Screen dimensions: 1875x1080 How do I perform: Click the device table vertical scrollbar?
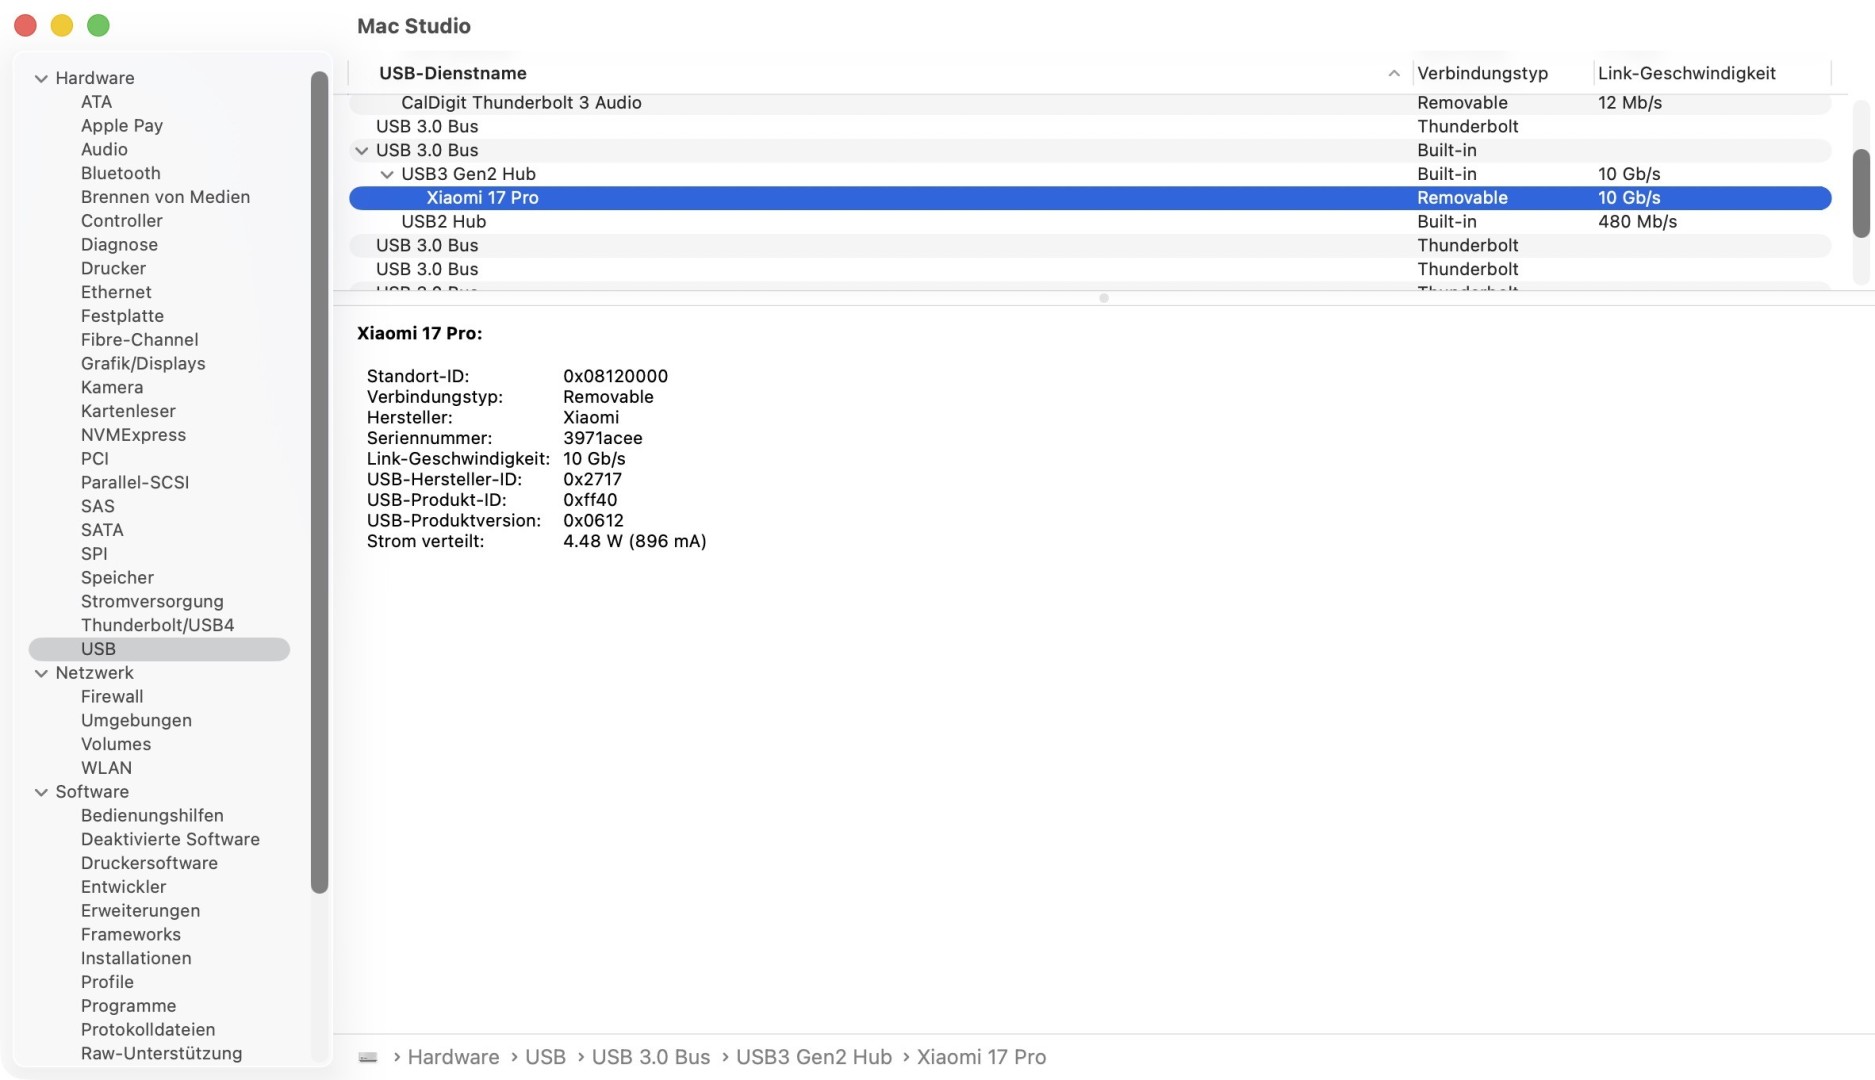pos(1860,194)
